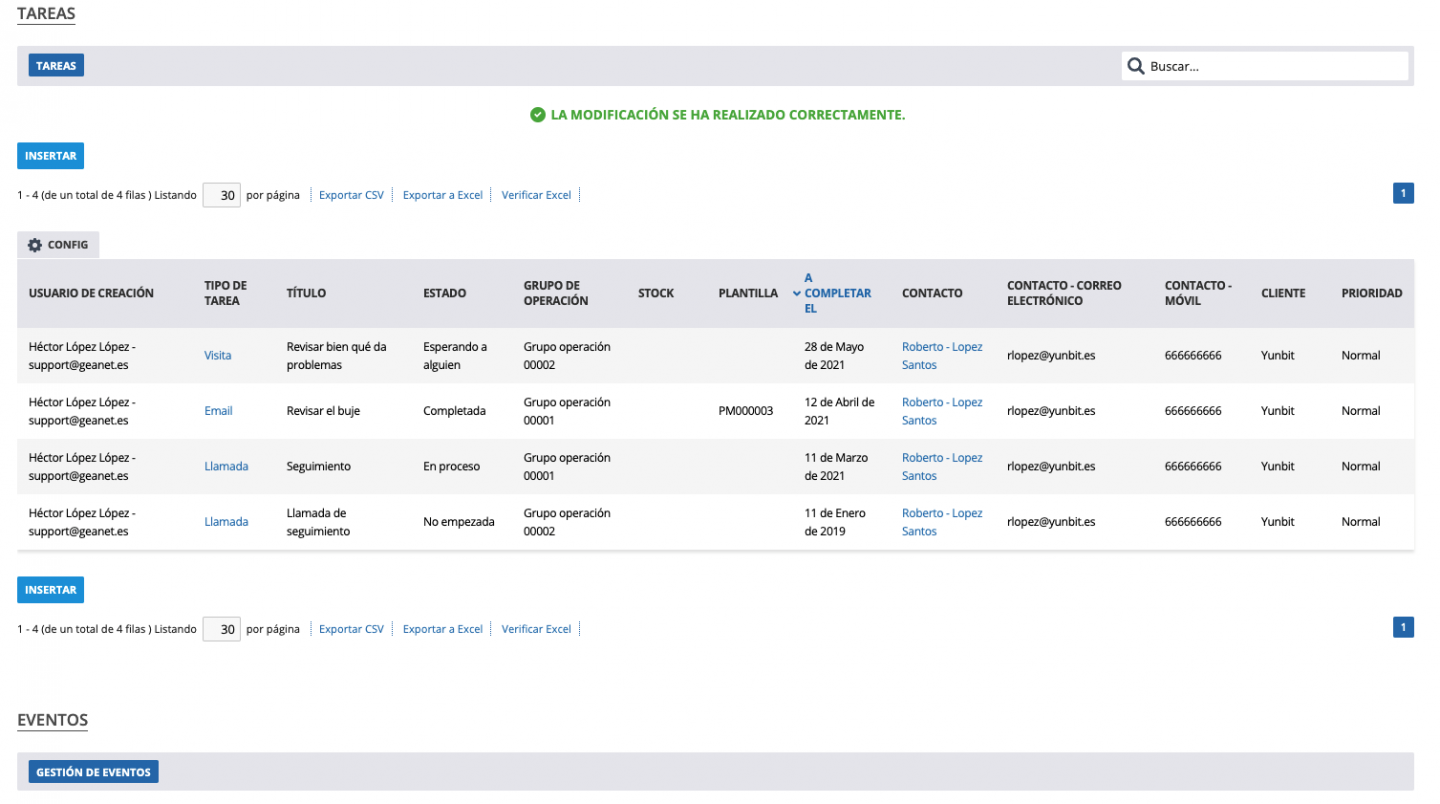The image size is (1440, 804).
Task: Click the CONFIG gear icon
Action: click(x=35, y=245)
